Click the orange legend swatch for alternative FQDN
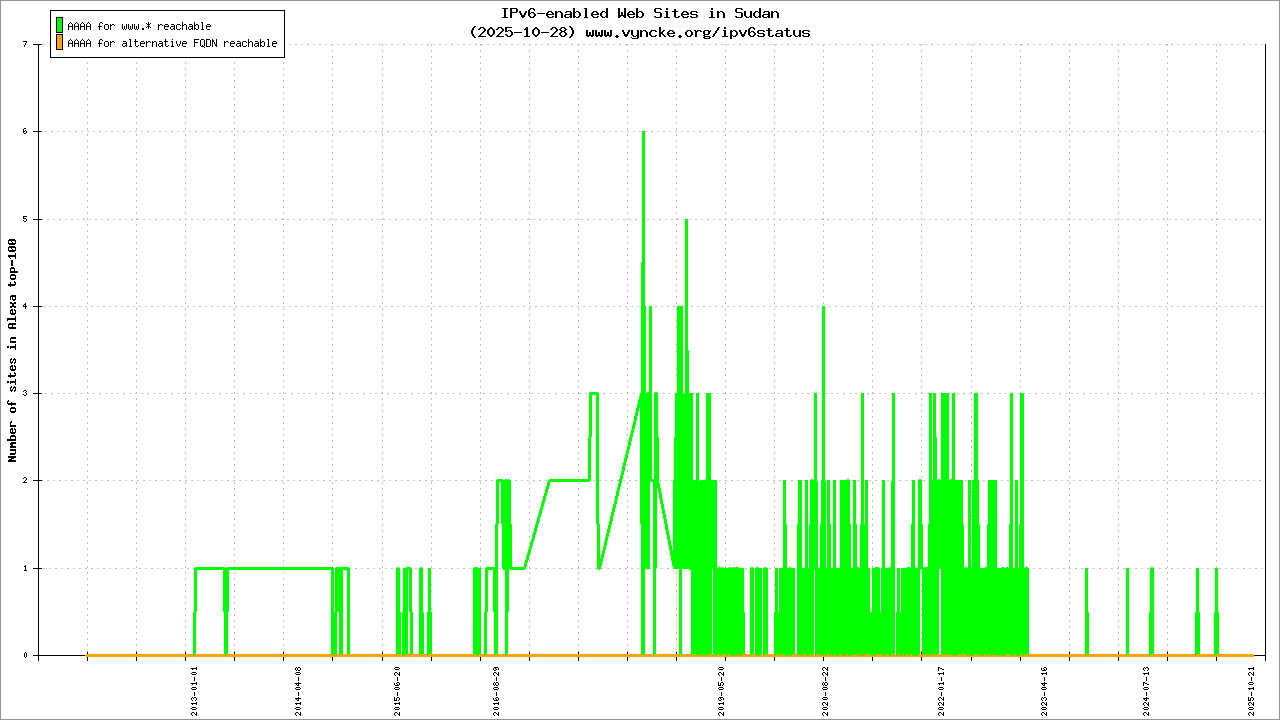 [x=60, y=43]
